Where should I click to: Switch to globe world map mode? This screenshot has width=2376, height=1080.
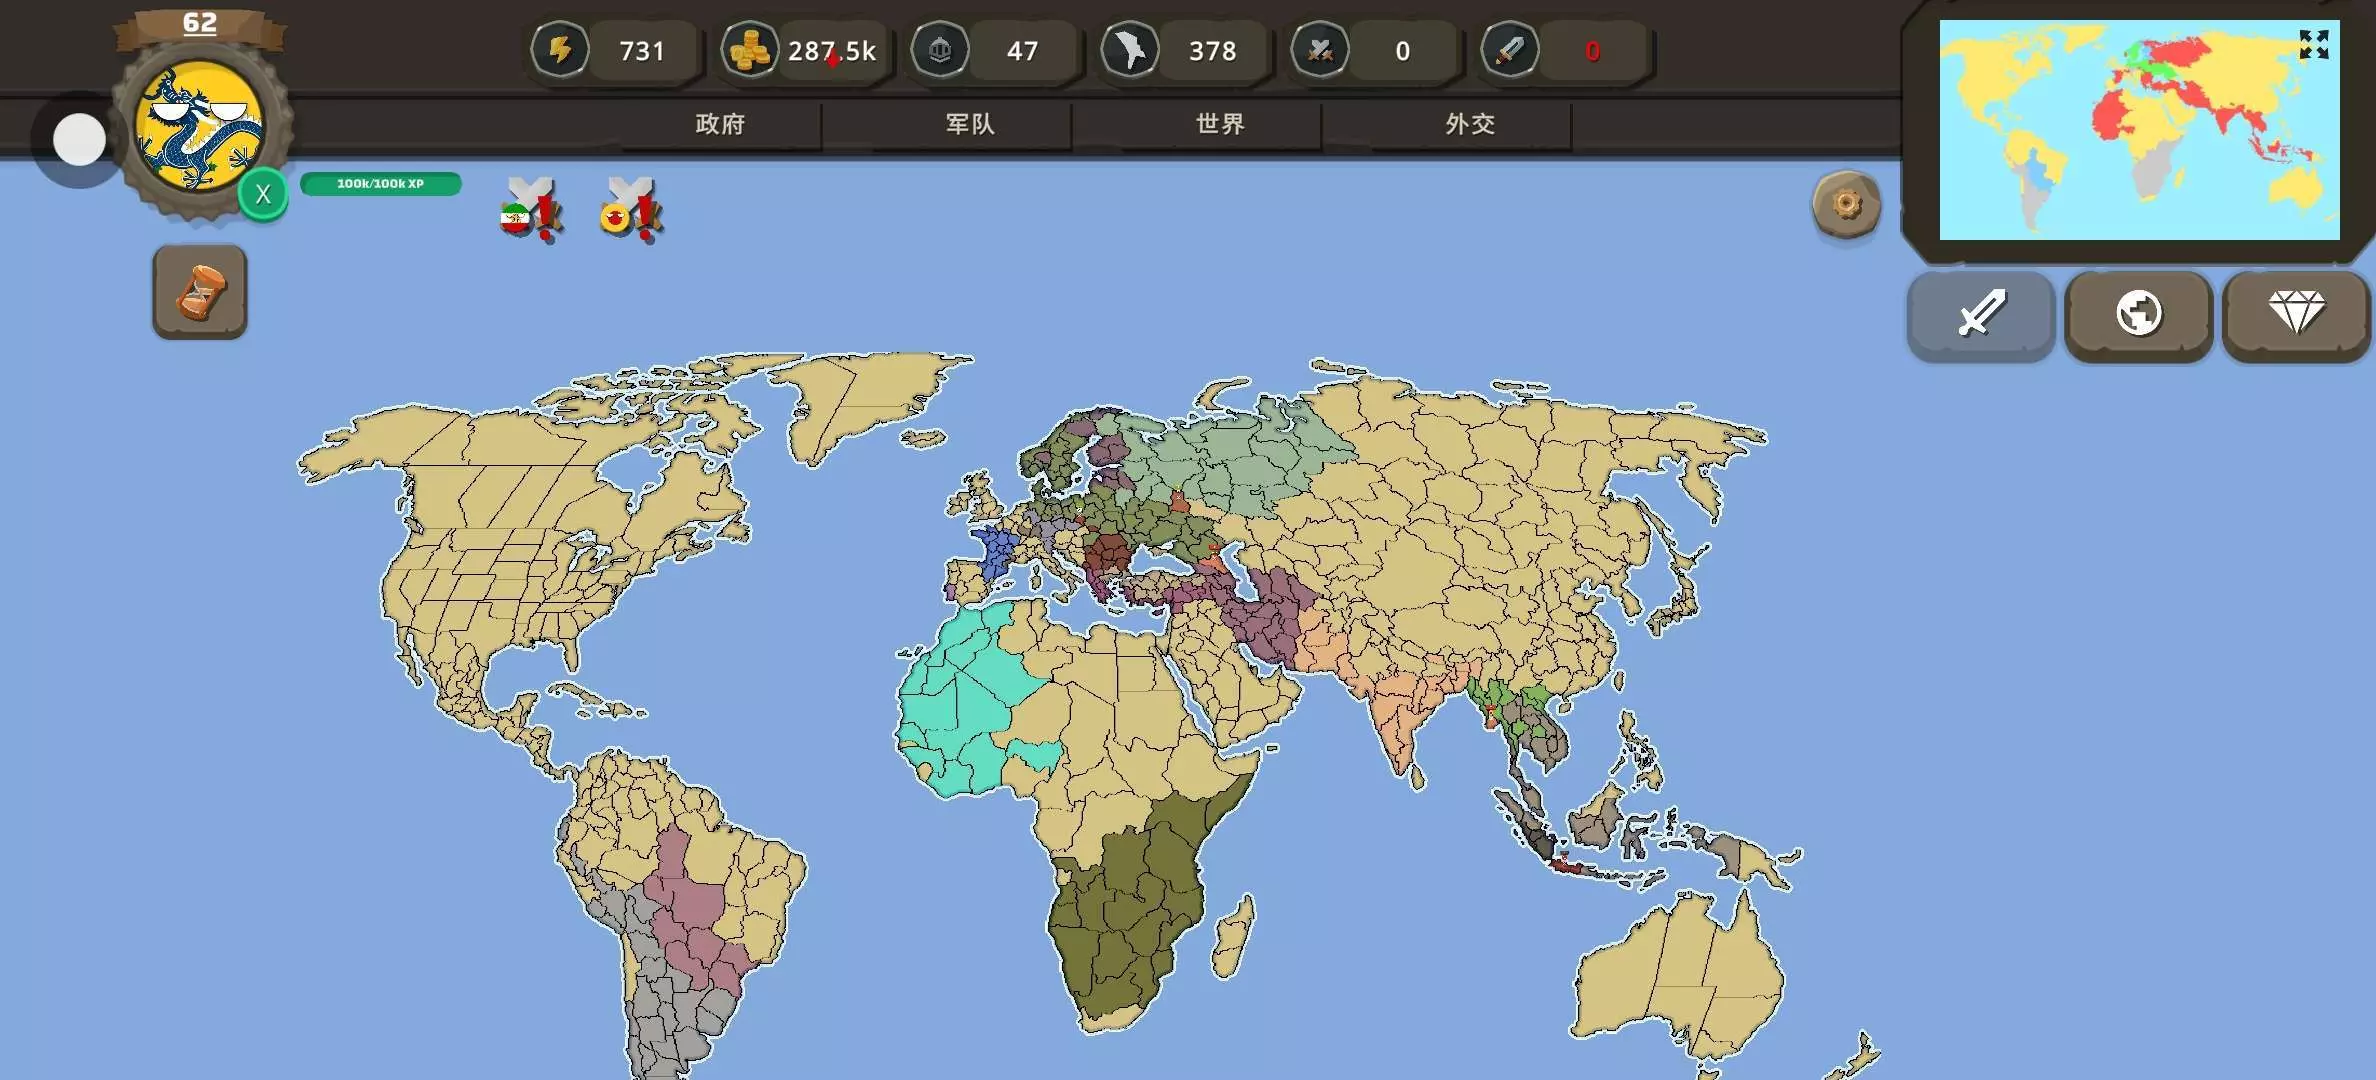(2138, 314)
